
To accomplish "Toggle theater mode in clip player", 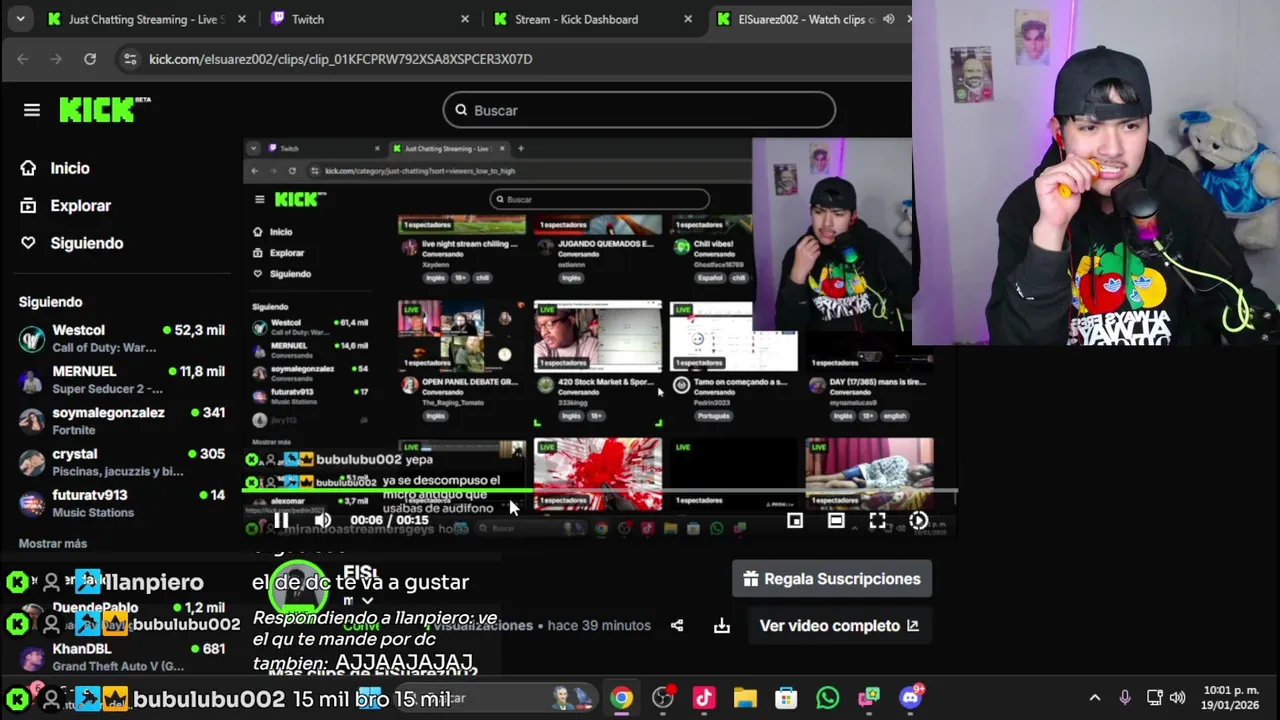I will [836, 520].
